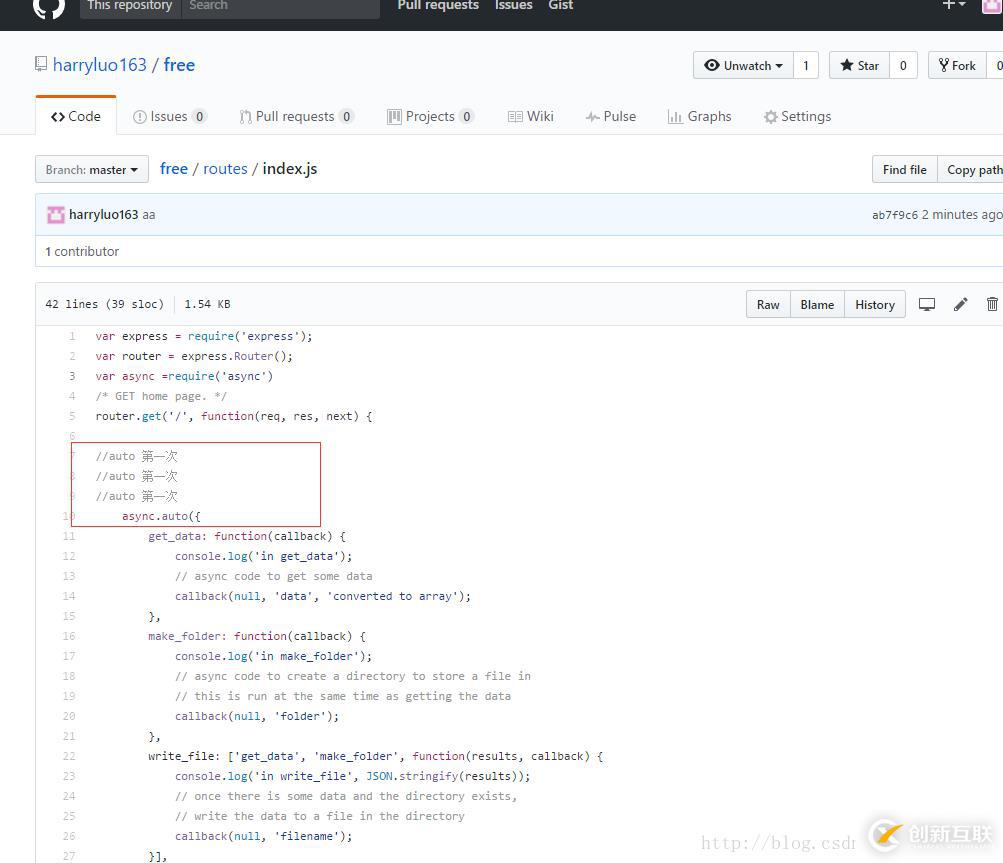Open the Unwatch options arrow
Viewport: 1003px width, 863px height.
pos(777,65)
